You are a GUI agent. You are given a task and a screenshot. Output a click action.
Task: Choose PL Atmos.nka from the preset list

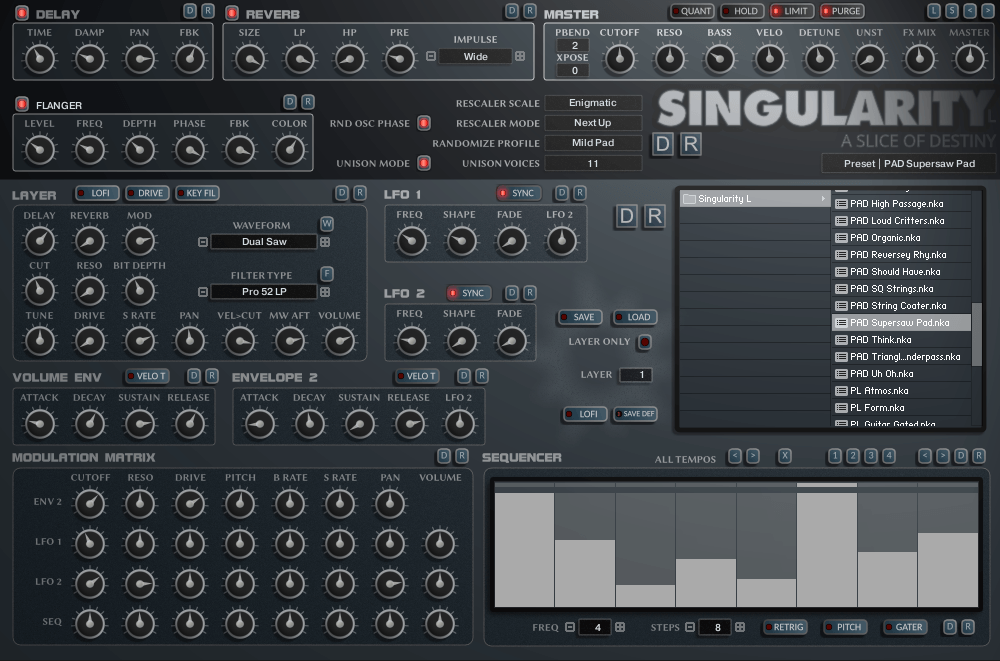coord(879,391)
